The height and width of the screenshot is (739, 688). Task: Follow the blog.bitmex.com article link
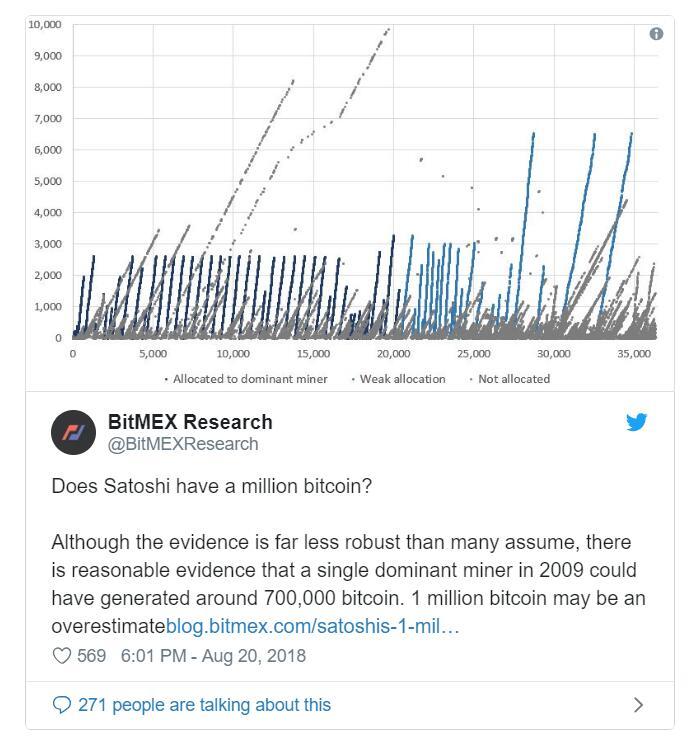[x=312, y=626]
